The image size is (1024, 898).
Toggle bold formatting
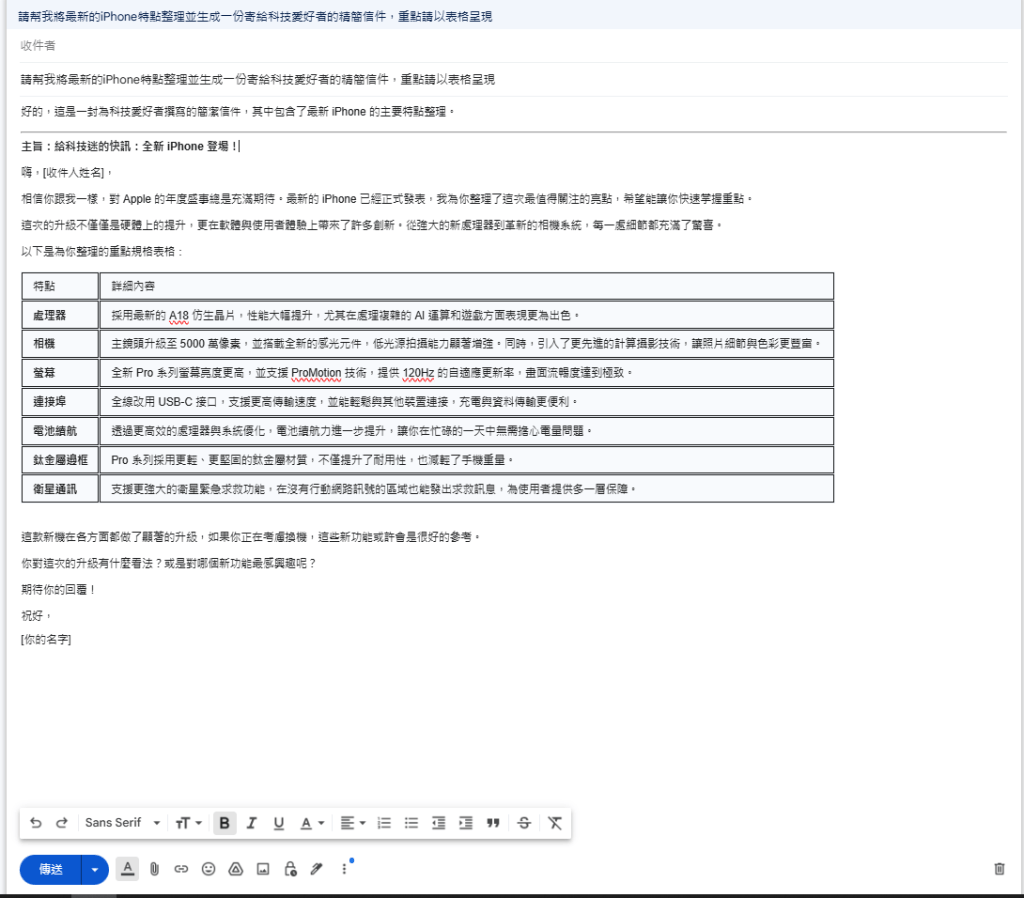point(224,823)
